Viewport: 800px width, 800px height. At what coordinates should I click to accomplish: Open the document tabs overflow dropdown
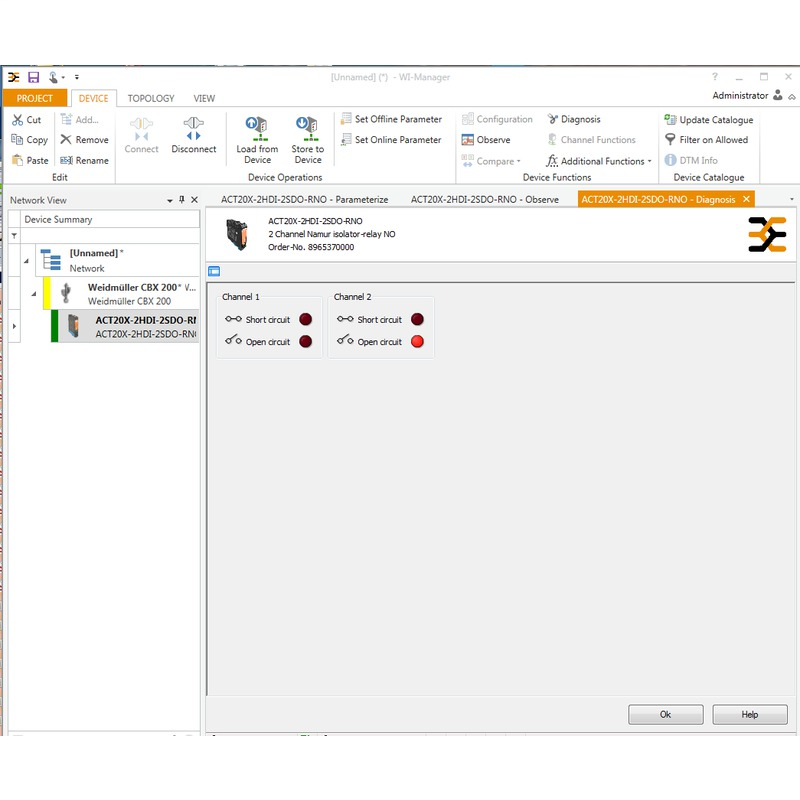point(792,199)
